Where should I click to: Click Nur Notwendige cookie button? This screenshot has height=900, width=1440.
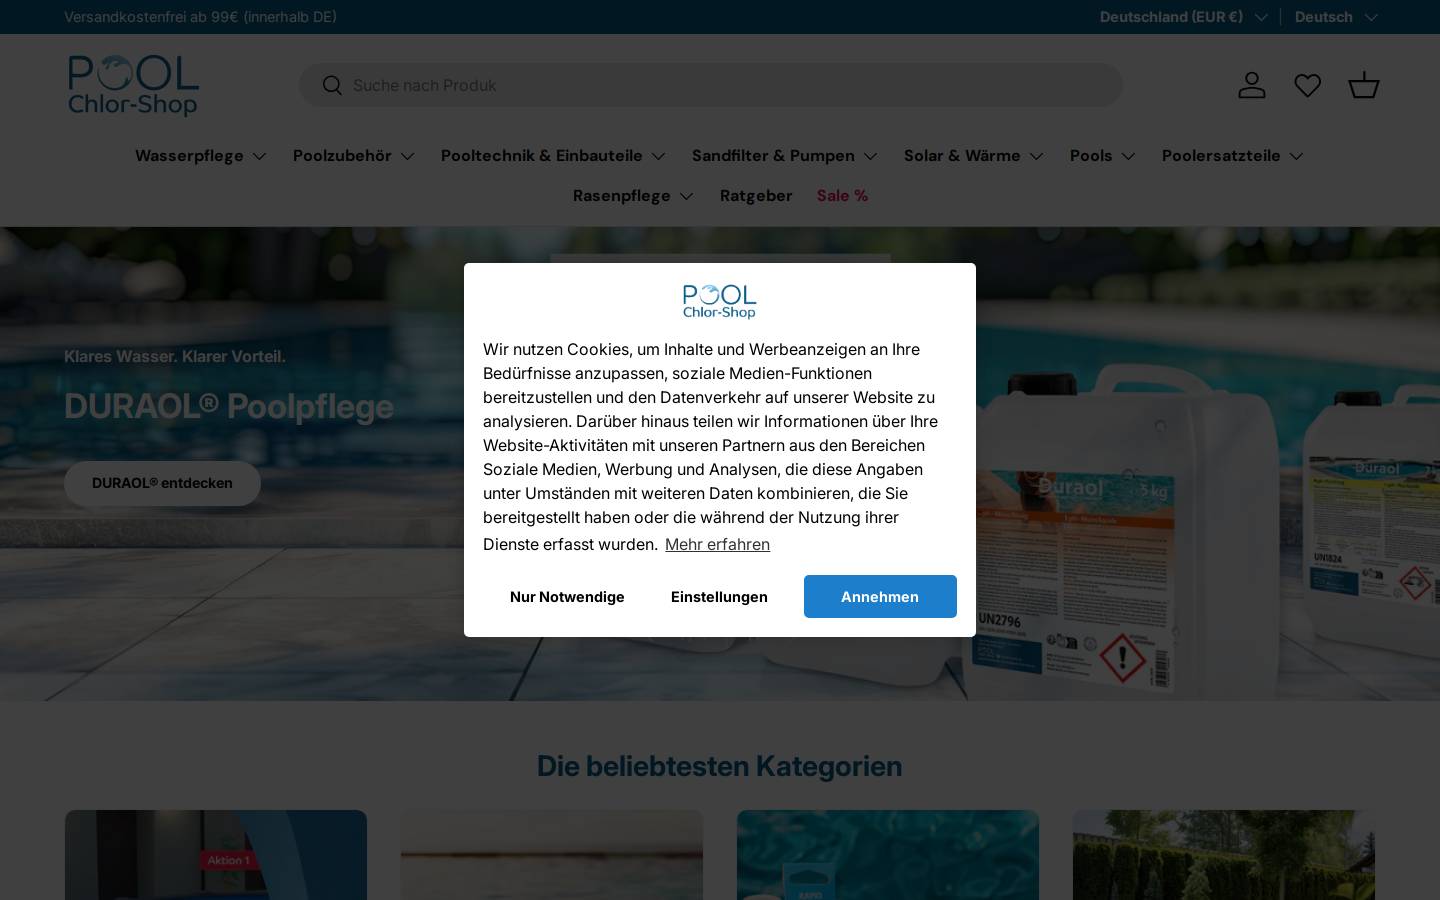pos(567,597)
